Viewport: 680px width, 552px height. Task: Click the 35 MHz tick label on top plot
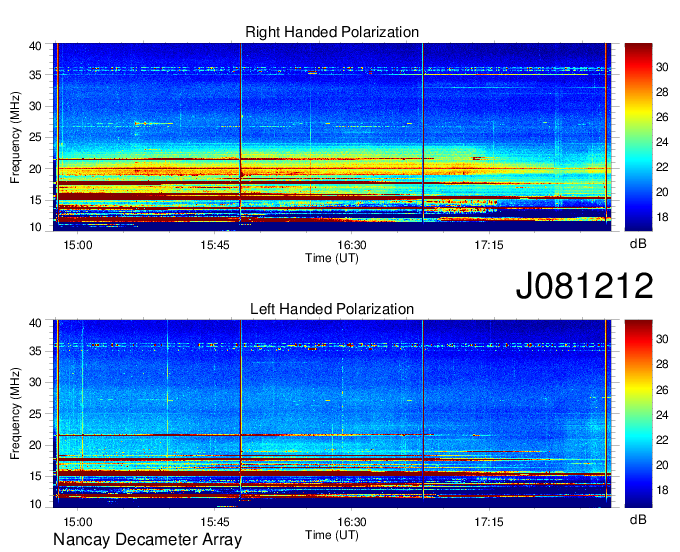35,75
